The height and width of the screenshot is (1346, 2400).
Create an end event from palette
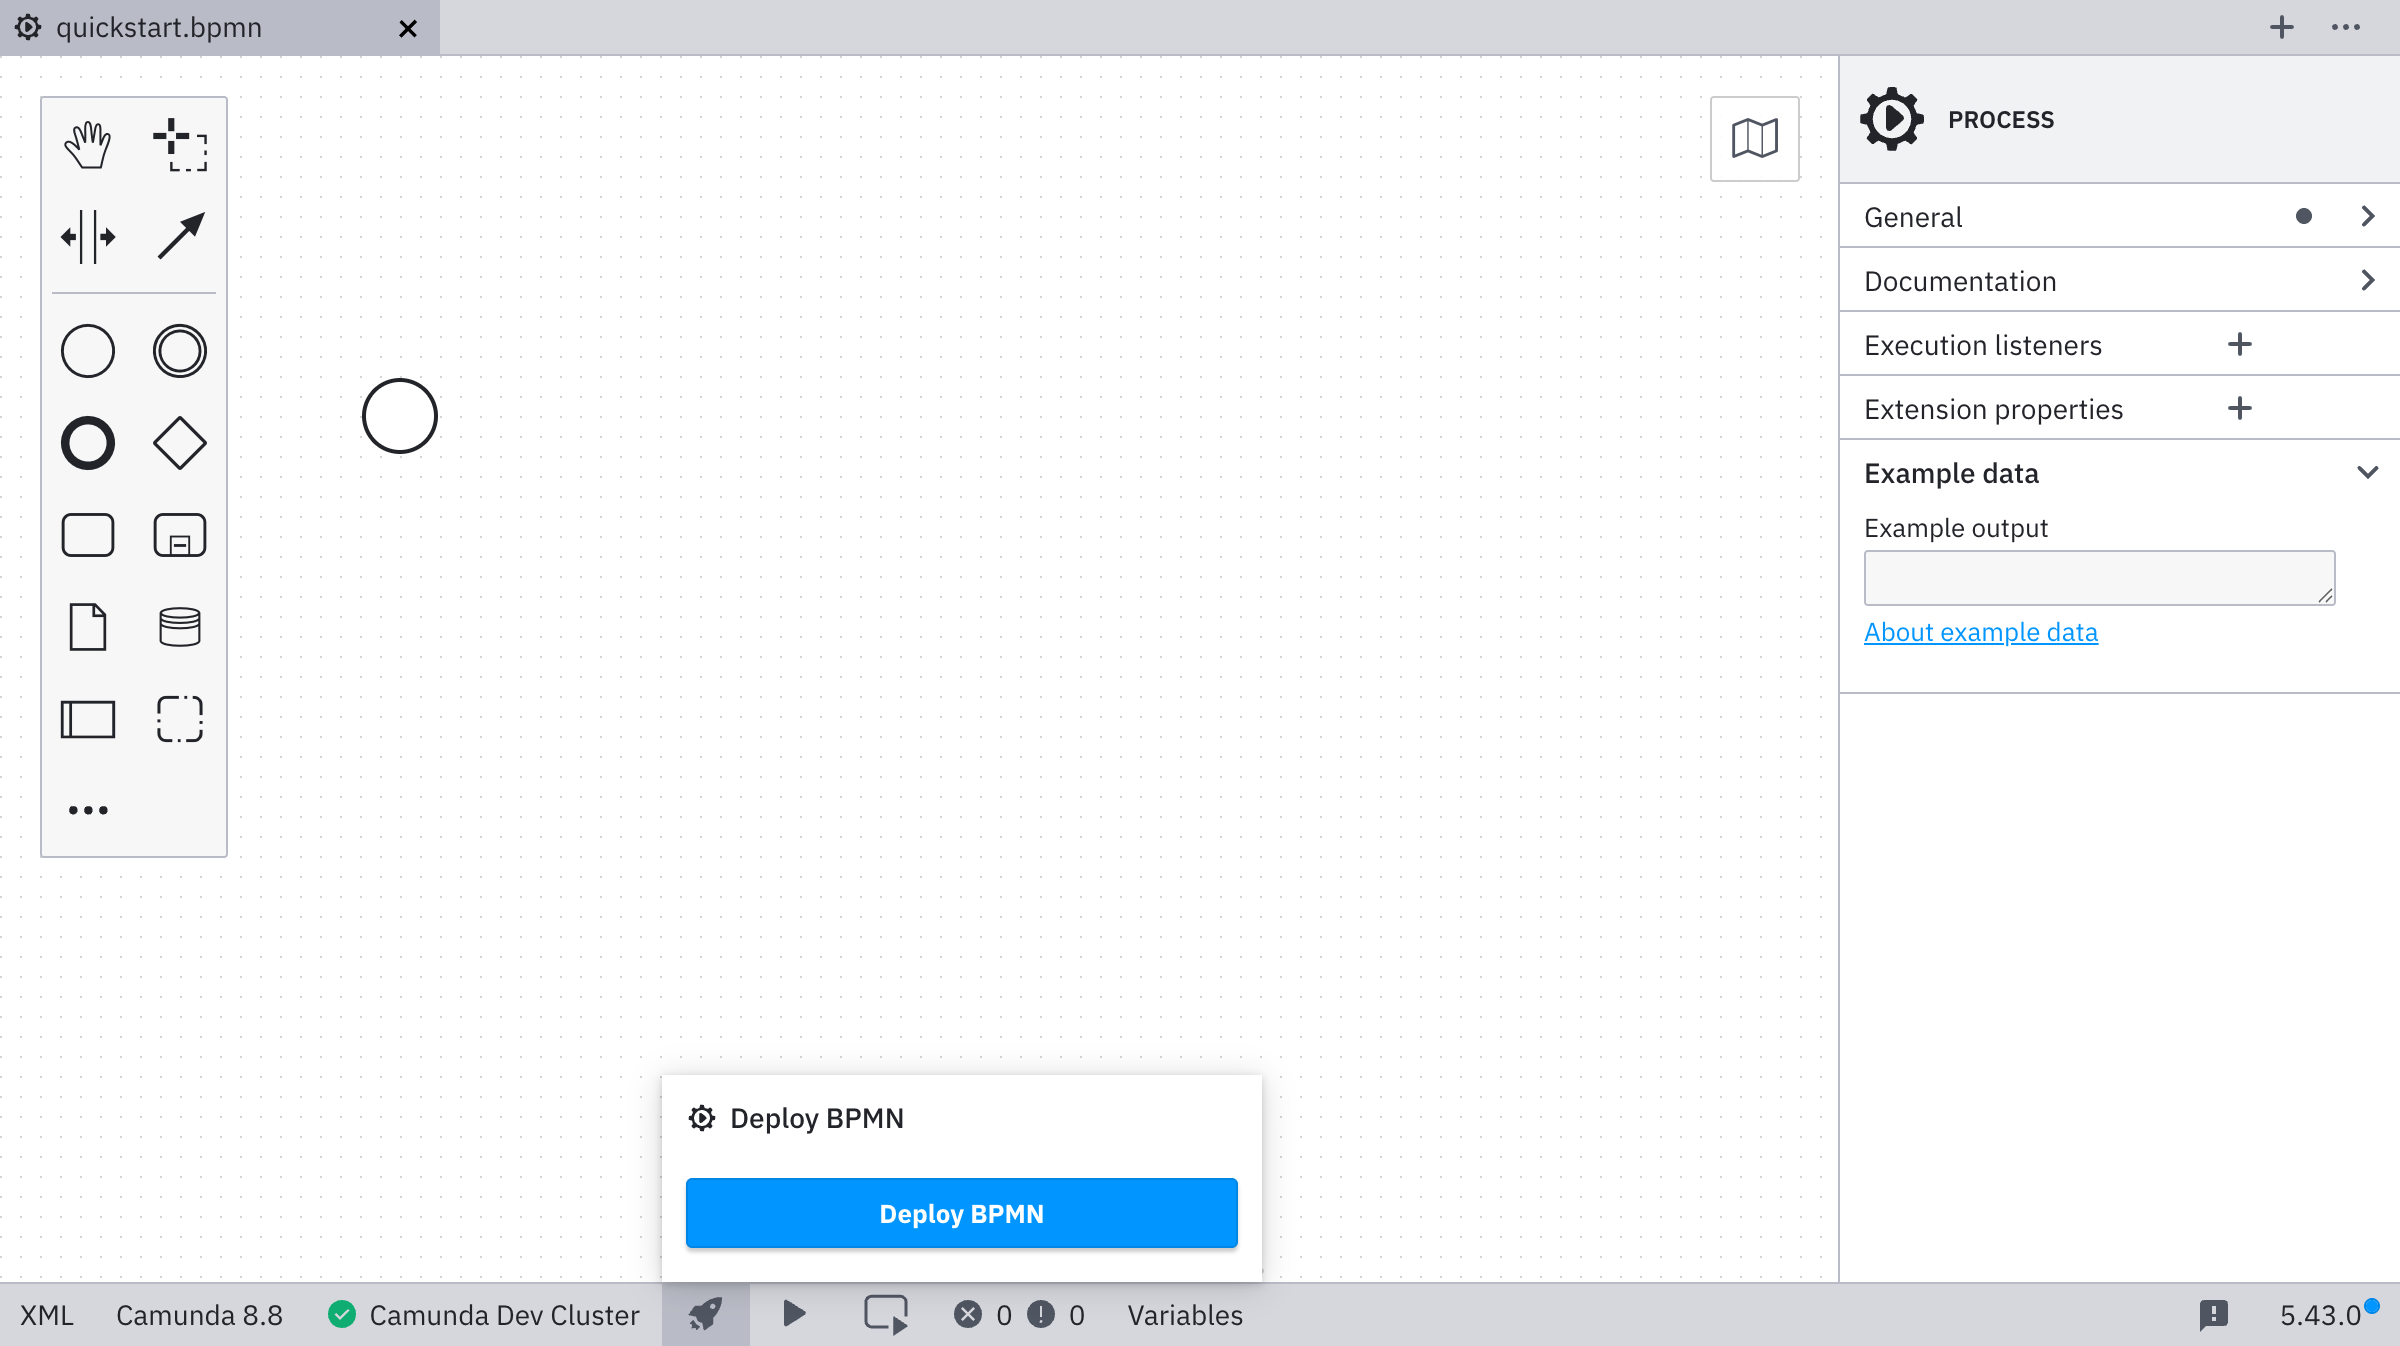tap(88, 443)
